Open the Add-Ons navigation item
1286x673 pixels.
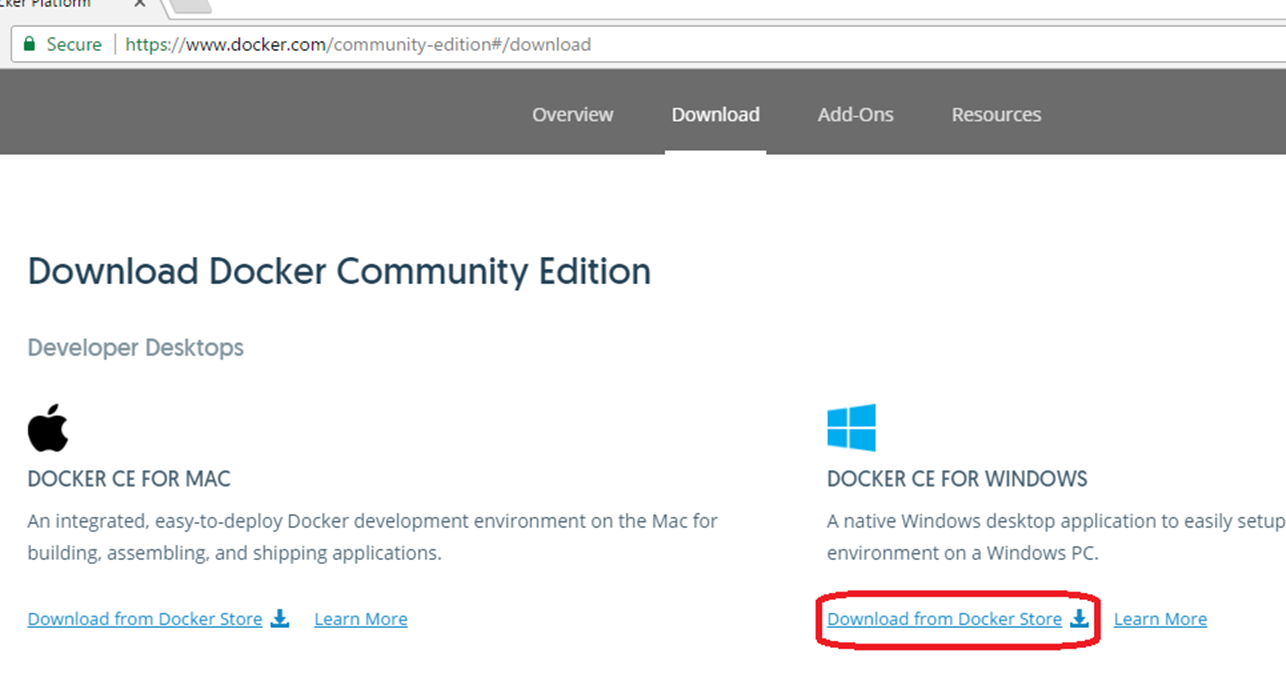[855, 114]
